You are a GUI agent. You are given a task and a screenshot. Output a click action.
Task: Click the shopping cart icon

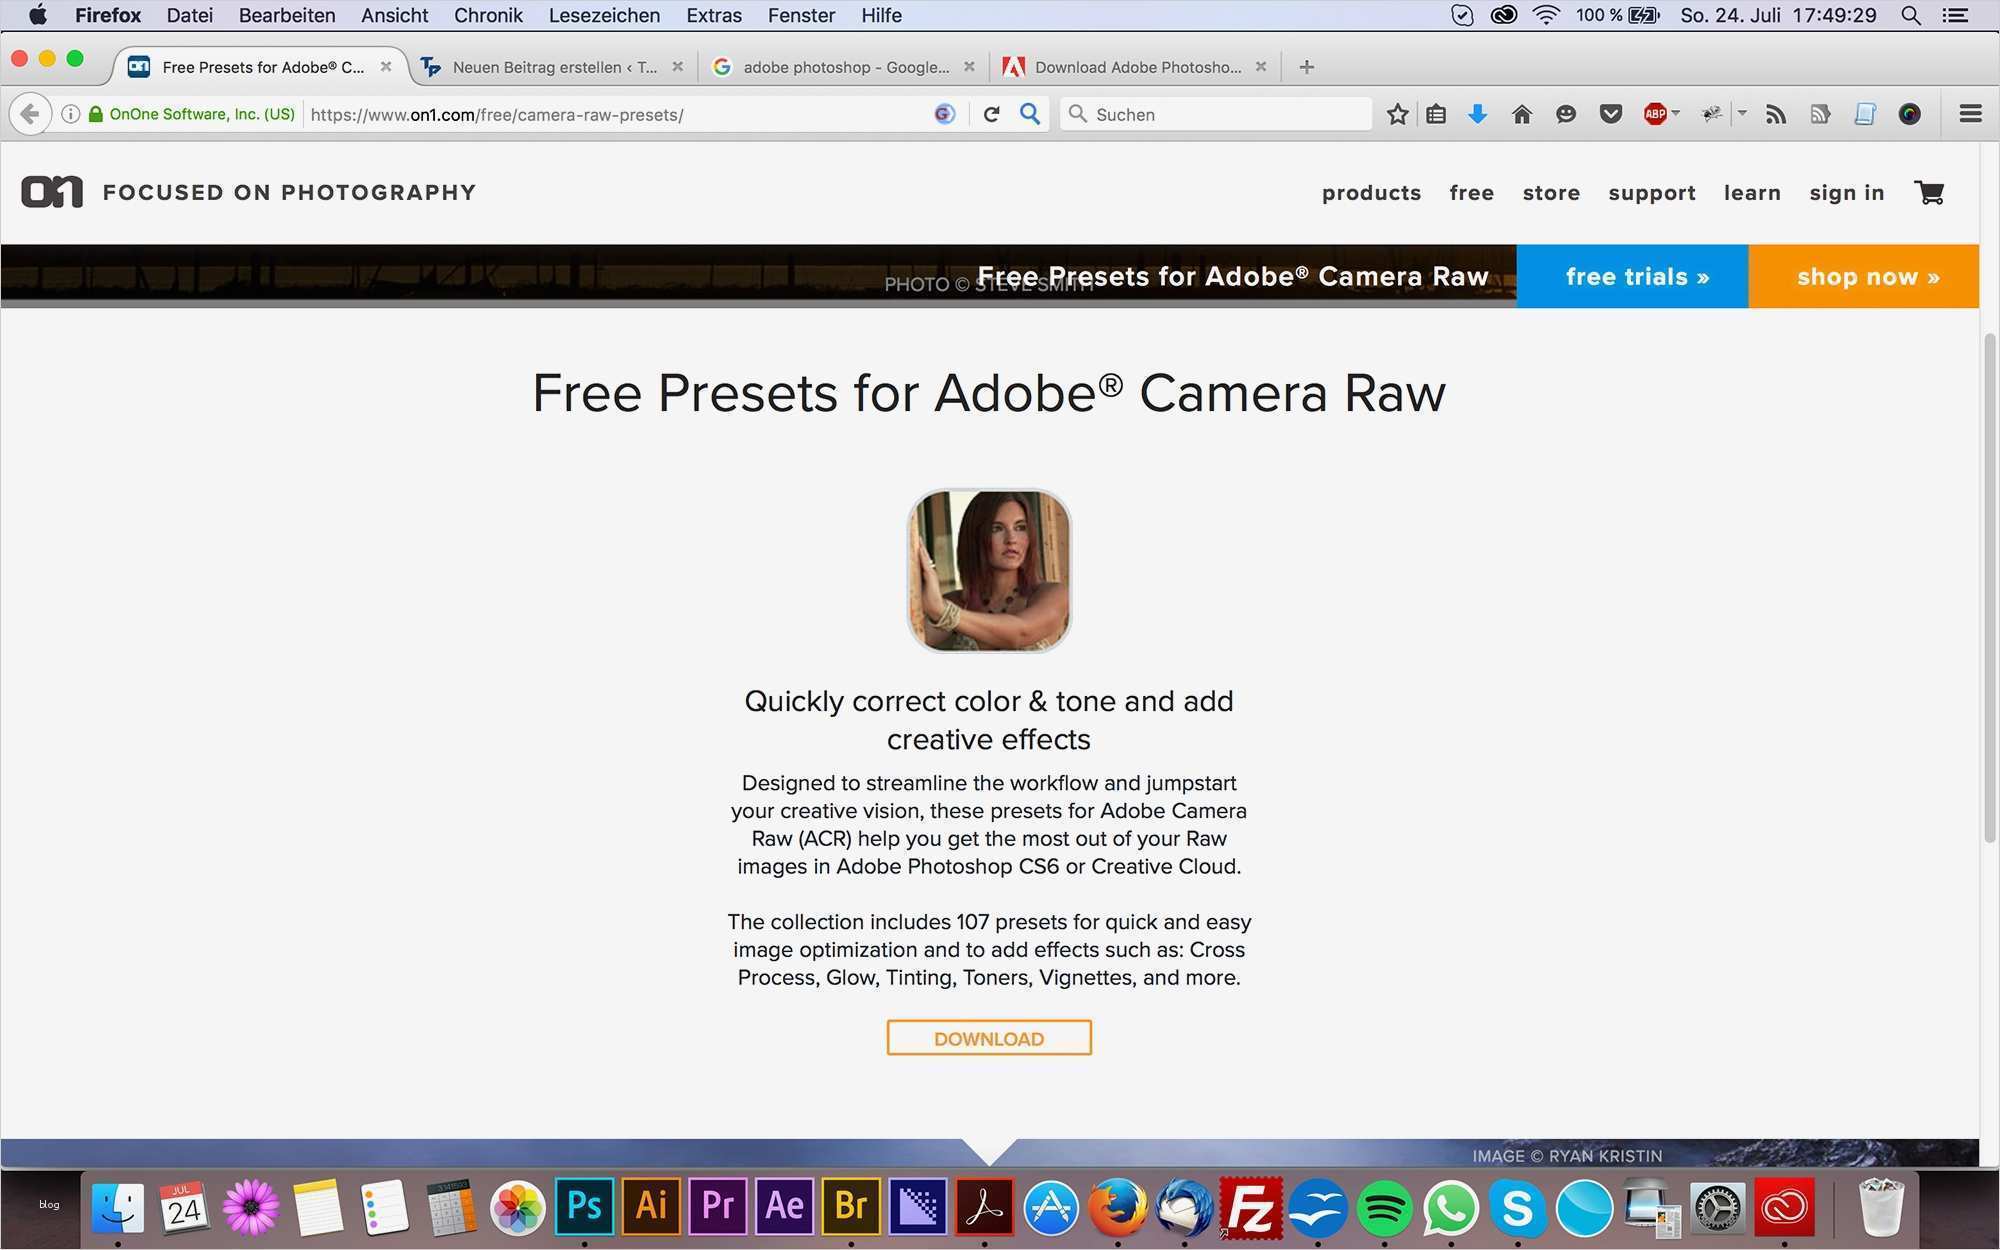pyautogui.click(x=1929, y=192)
